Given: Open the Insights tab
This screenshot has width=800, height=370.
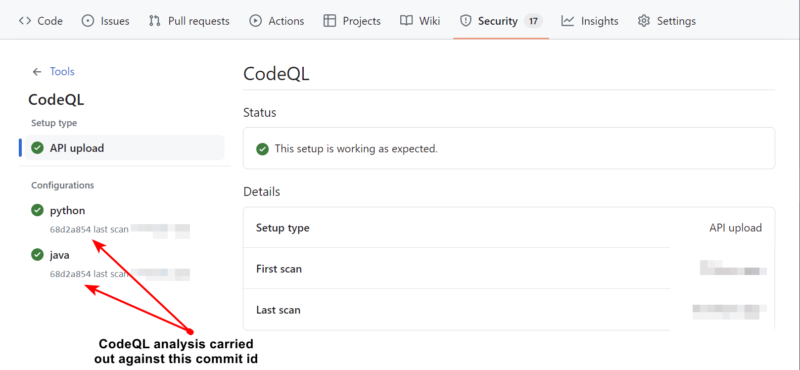Looking at the screenshot, I should 590,21.
